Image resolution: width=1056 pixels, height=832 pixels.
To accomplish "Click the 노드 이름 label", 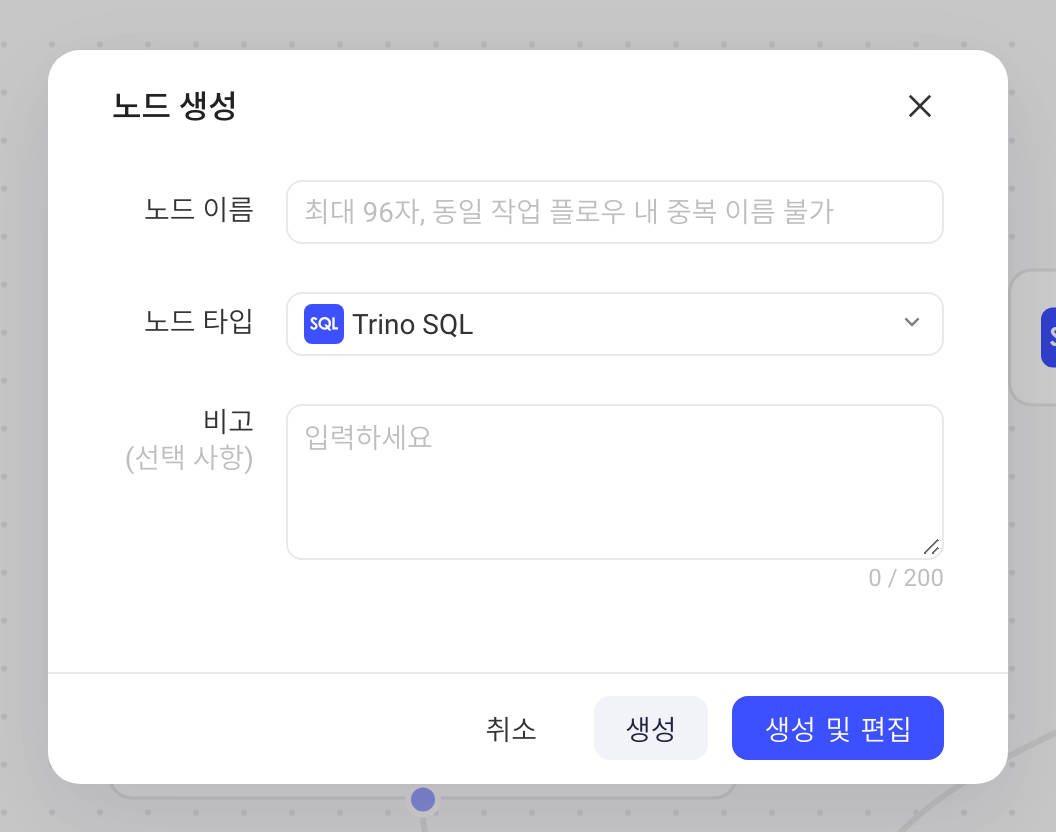I will pyautogui.click(x=199, y=210).
